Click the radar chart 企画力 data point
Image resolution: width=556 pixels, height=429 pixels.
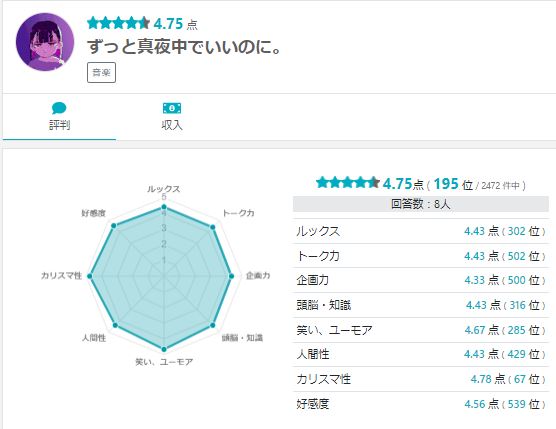232,276
